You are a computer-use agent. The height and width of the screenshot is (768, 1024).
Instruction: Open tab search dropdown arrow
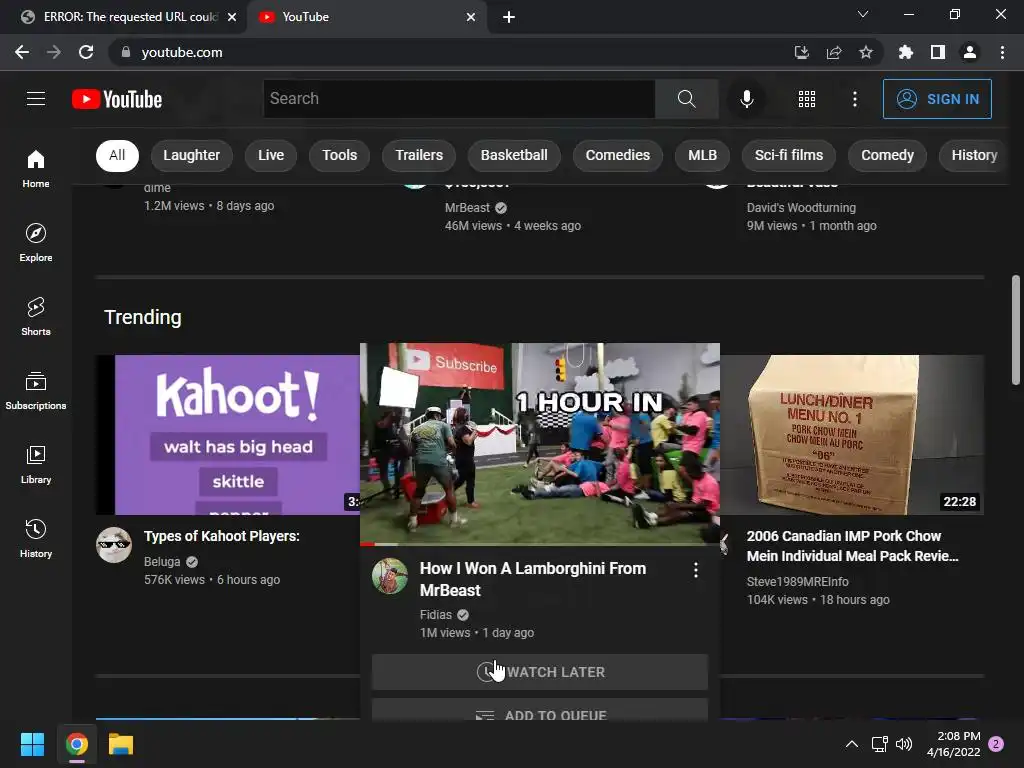pyautogui.click(x=863, y=14)
